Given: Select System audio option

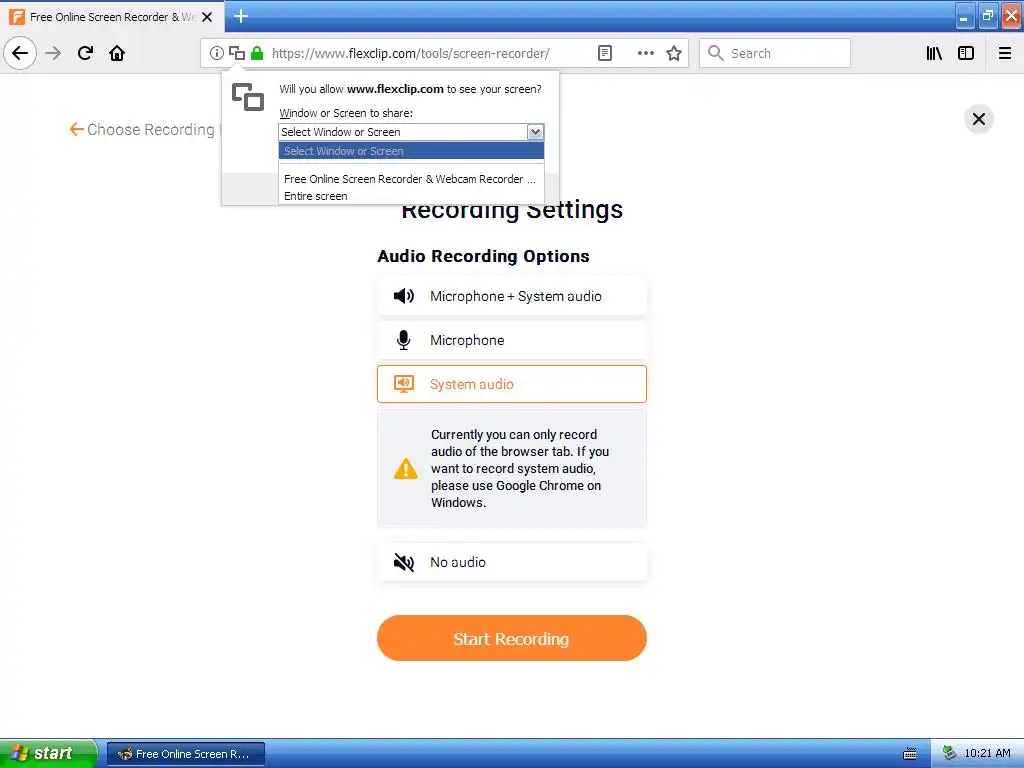Looking at the screenshot, I should [x=511, y=384].
